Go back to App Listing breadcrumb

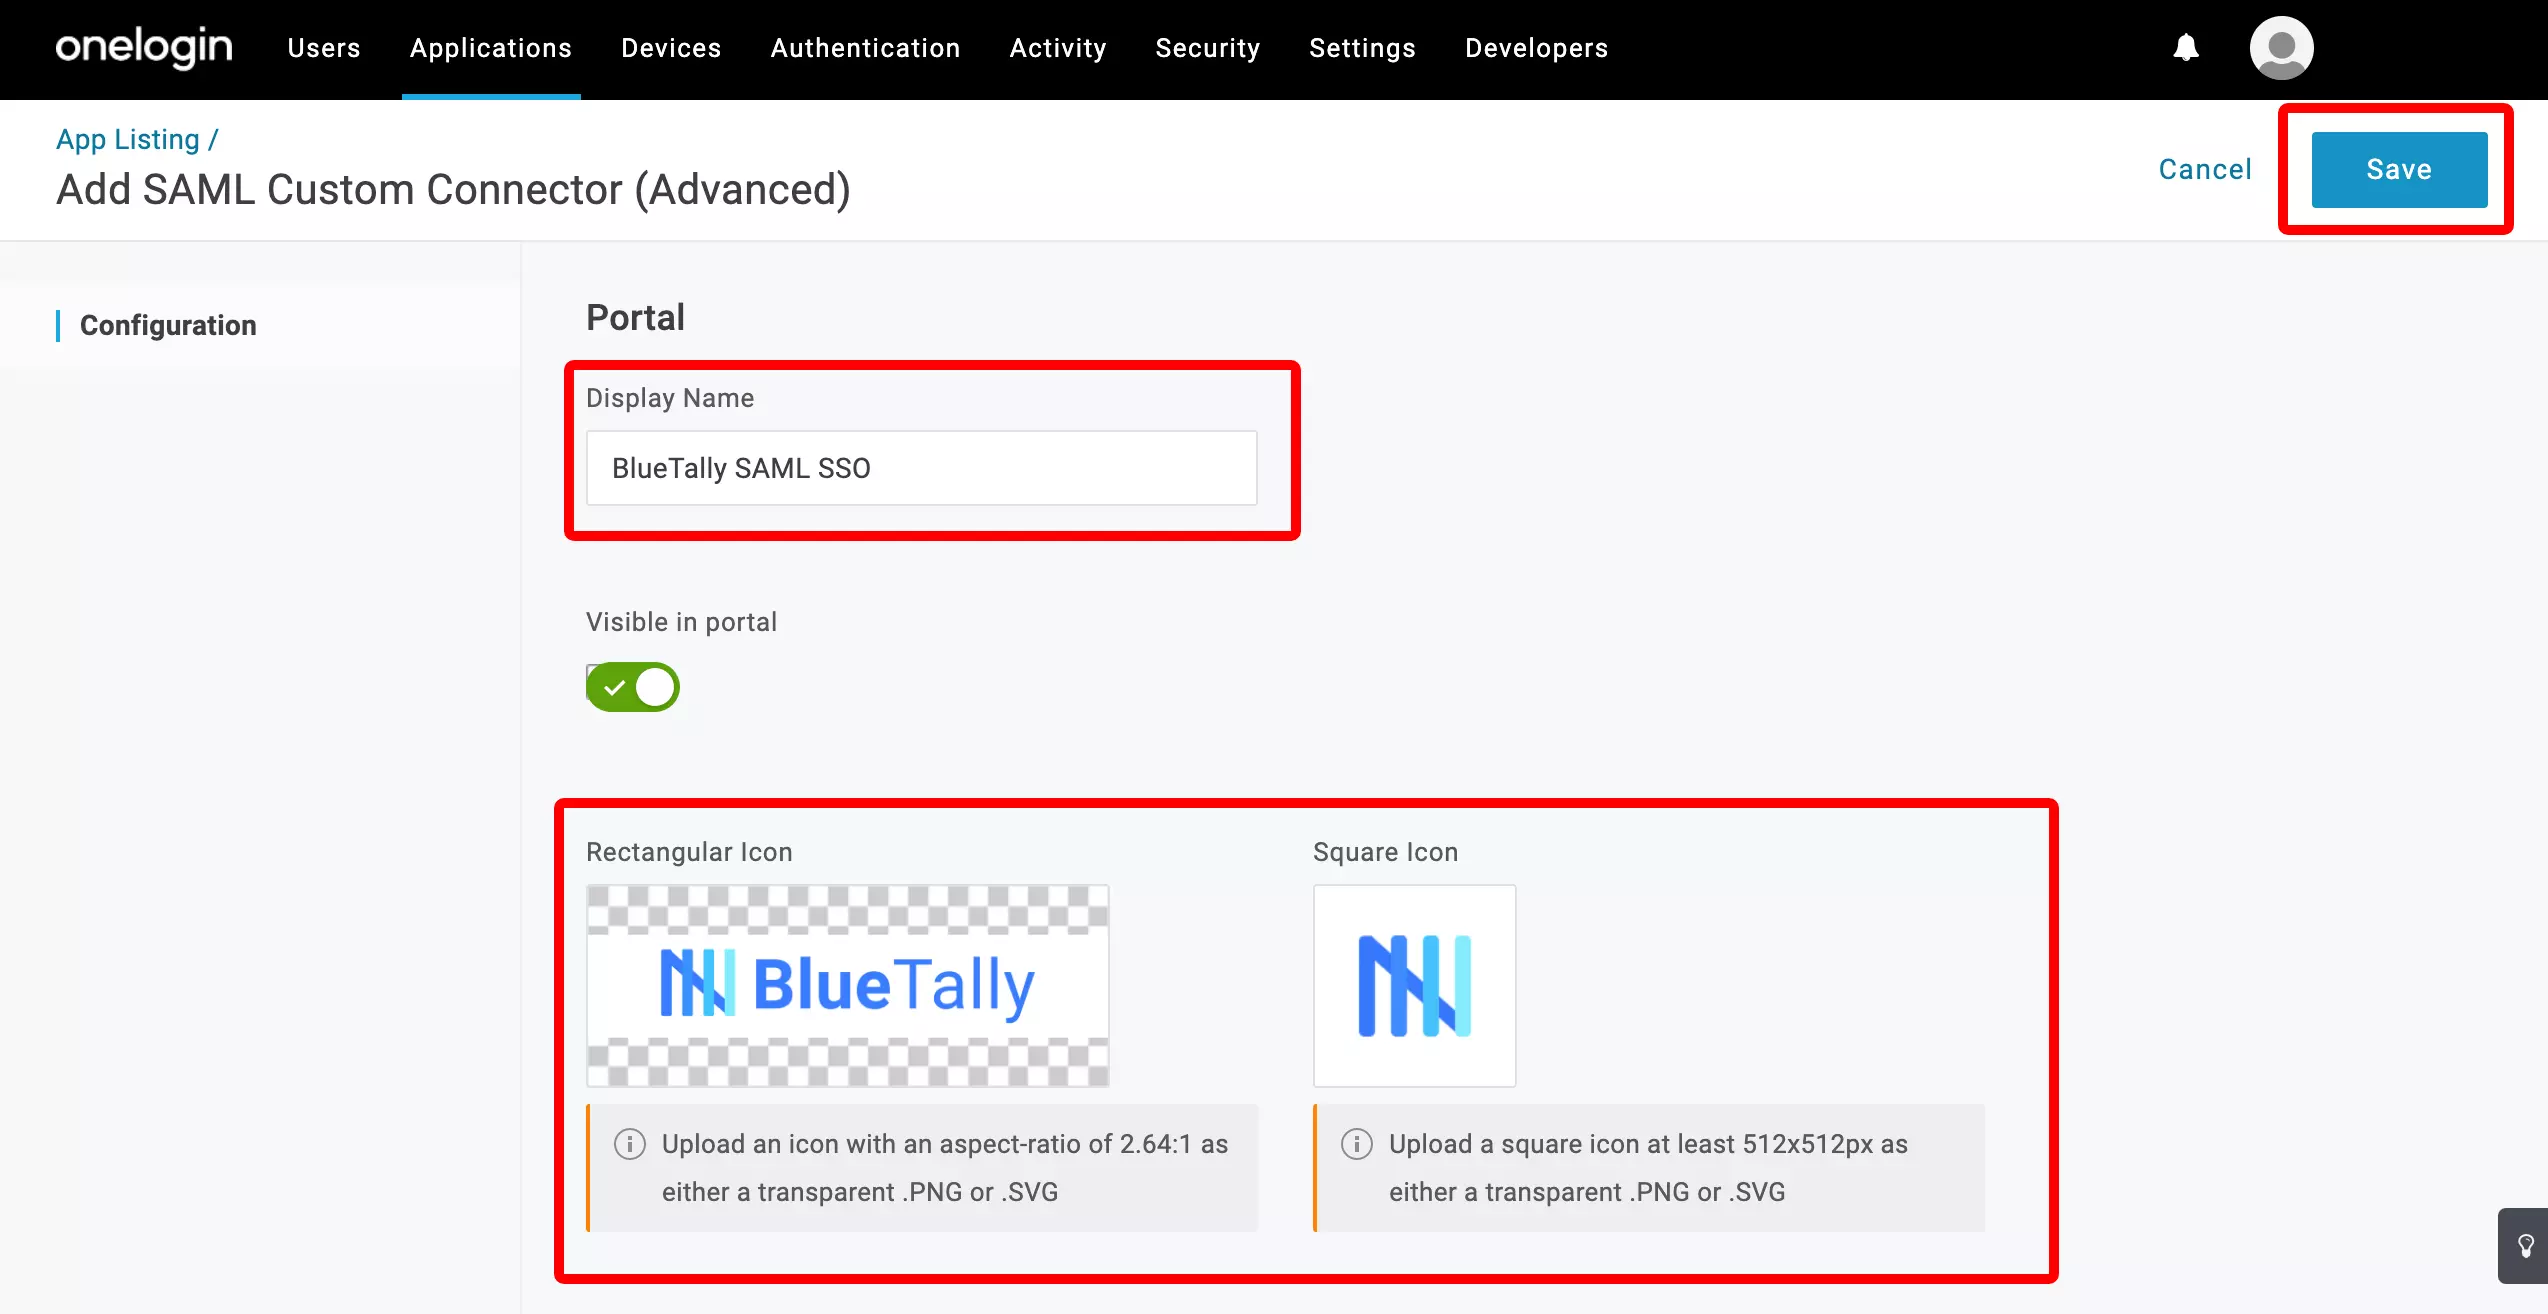pos(128,139)
